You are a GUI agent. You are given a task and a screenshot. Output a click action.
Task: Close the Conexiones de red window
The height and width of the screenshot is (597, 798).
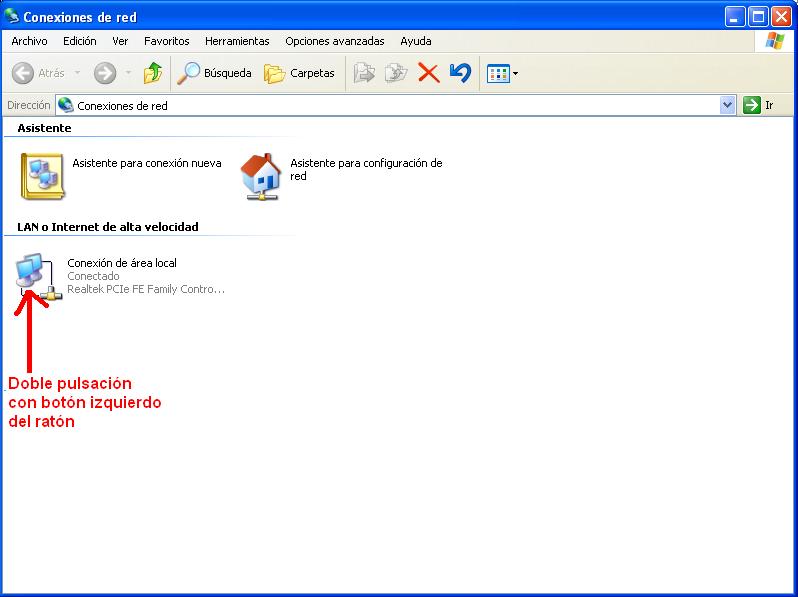pyautogui.click(x=781, y=17)
